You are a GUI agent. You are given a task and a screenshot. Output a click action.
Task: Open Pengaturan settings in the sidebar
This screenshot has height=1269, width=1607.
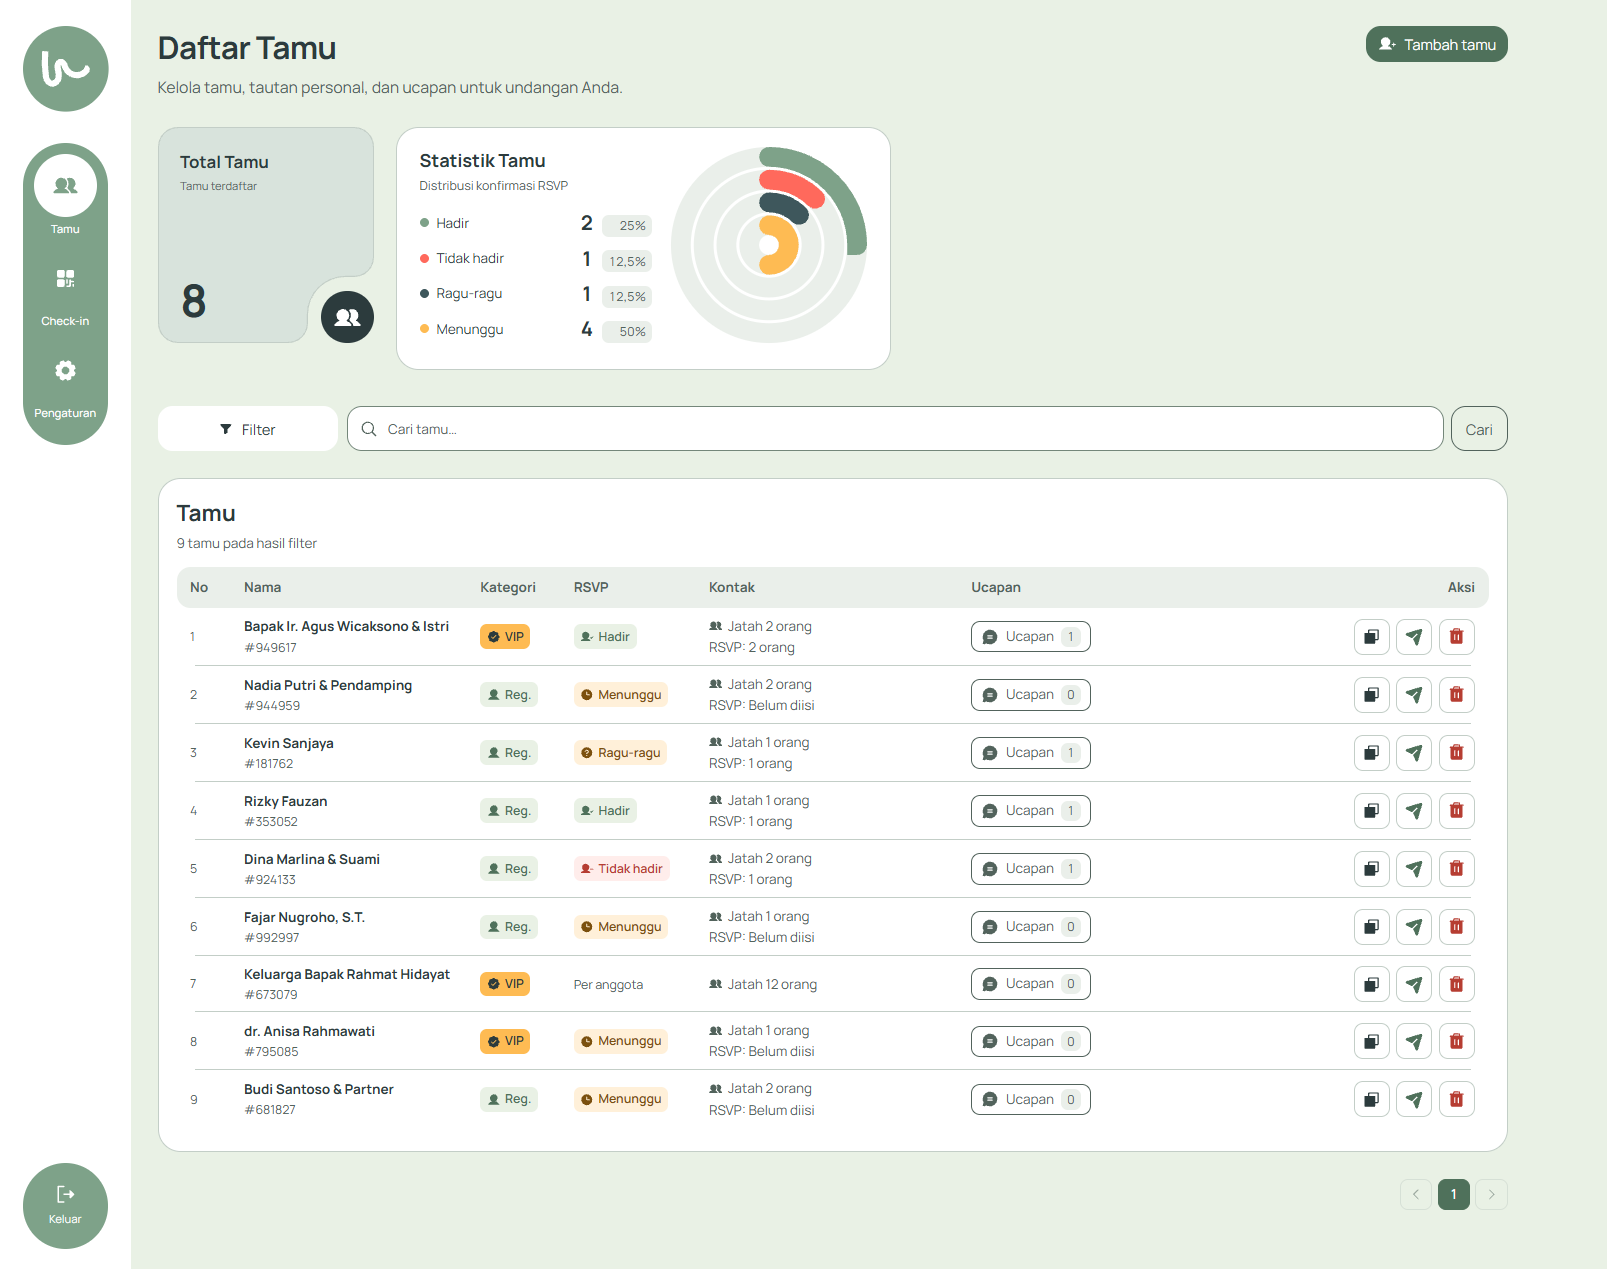click(65, 389)
